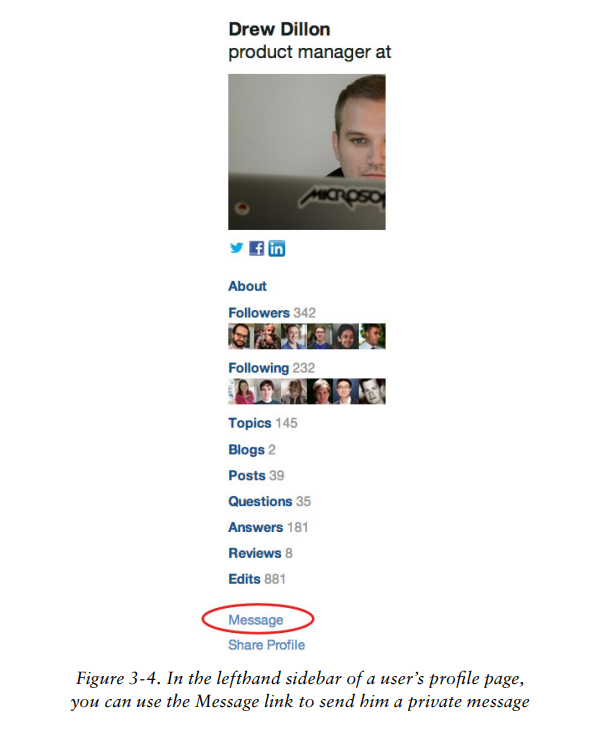Open Topics 145

point(263,423)
